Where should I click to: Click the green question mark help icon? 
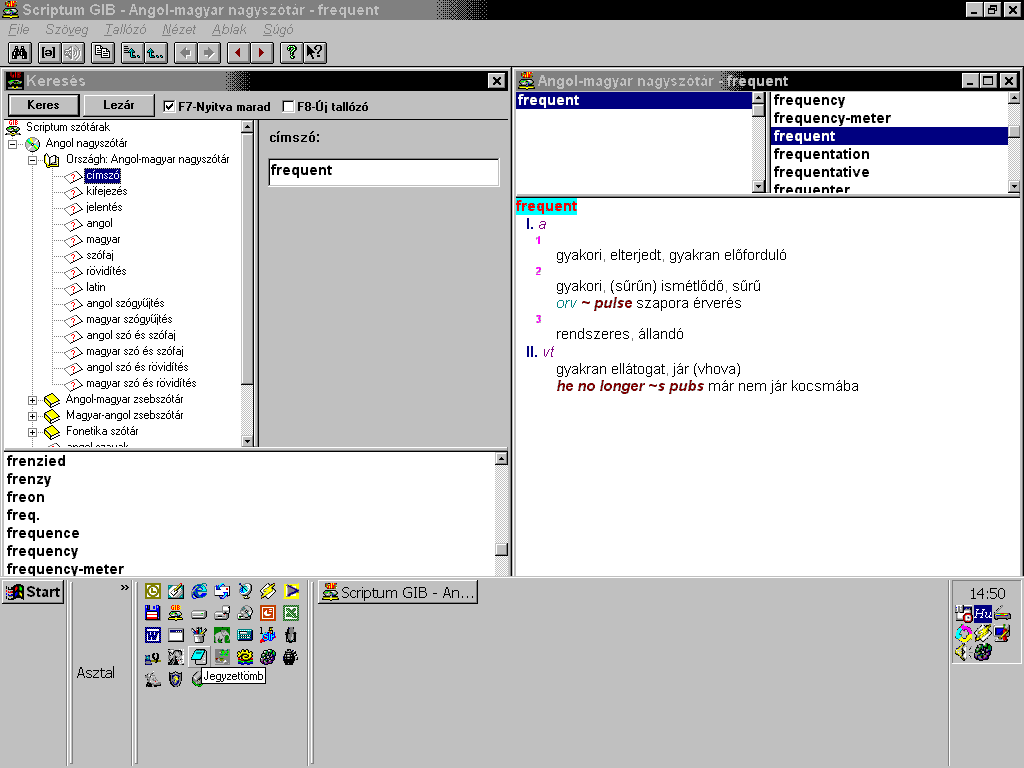click(291, 53)
